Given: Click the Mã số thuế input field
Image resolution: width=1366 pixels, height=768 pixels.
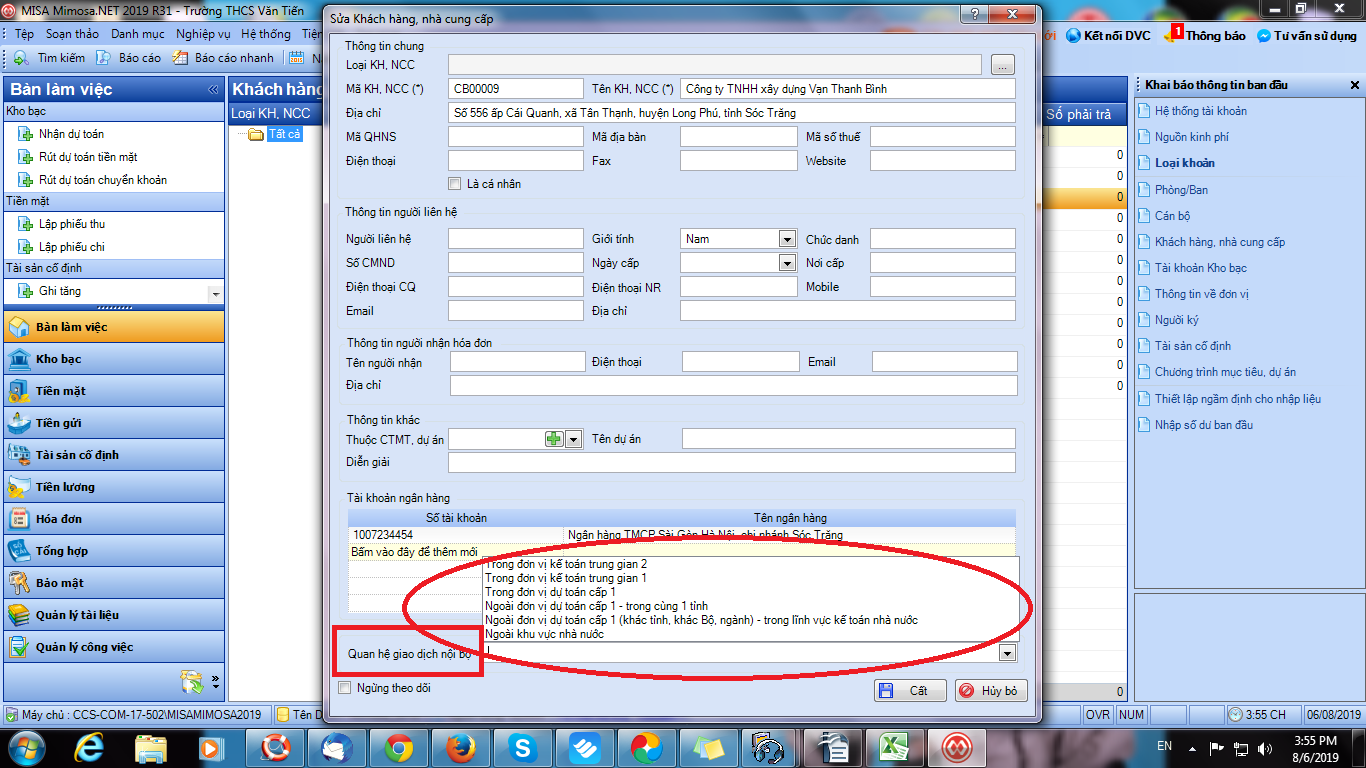Looking at the screenshot, I should (x=942, y=137).
